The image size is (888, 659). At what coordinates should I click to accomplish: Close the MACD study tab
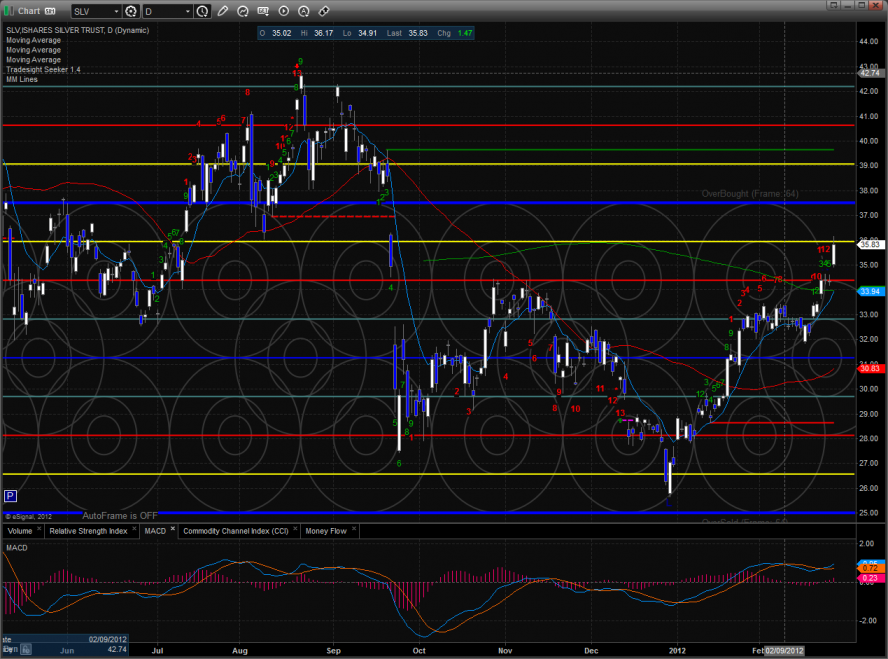click(172, 528)
